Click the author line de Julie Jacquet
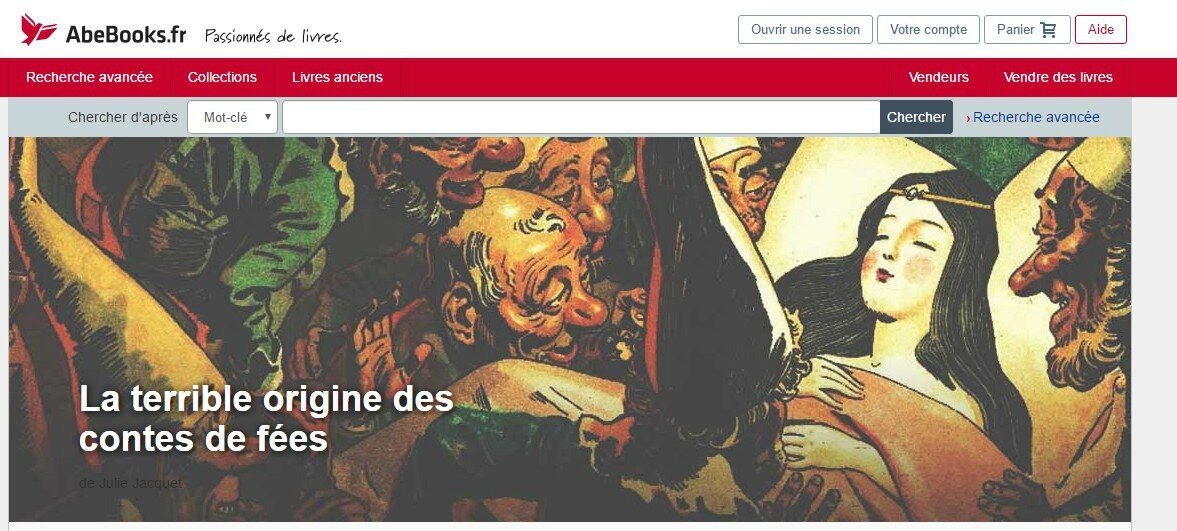 point(131,483)
